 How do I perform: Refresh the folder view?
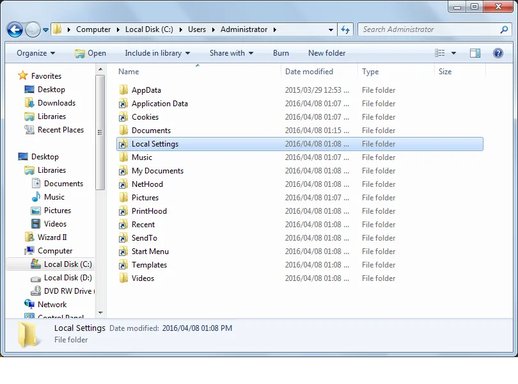[x=345, y=30]
